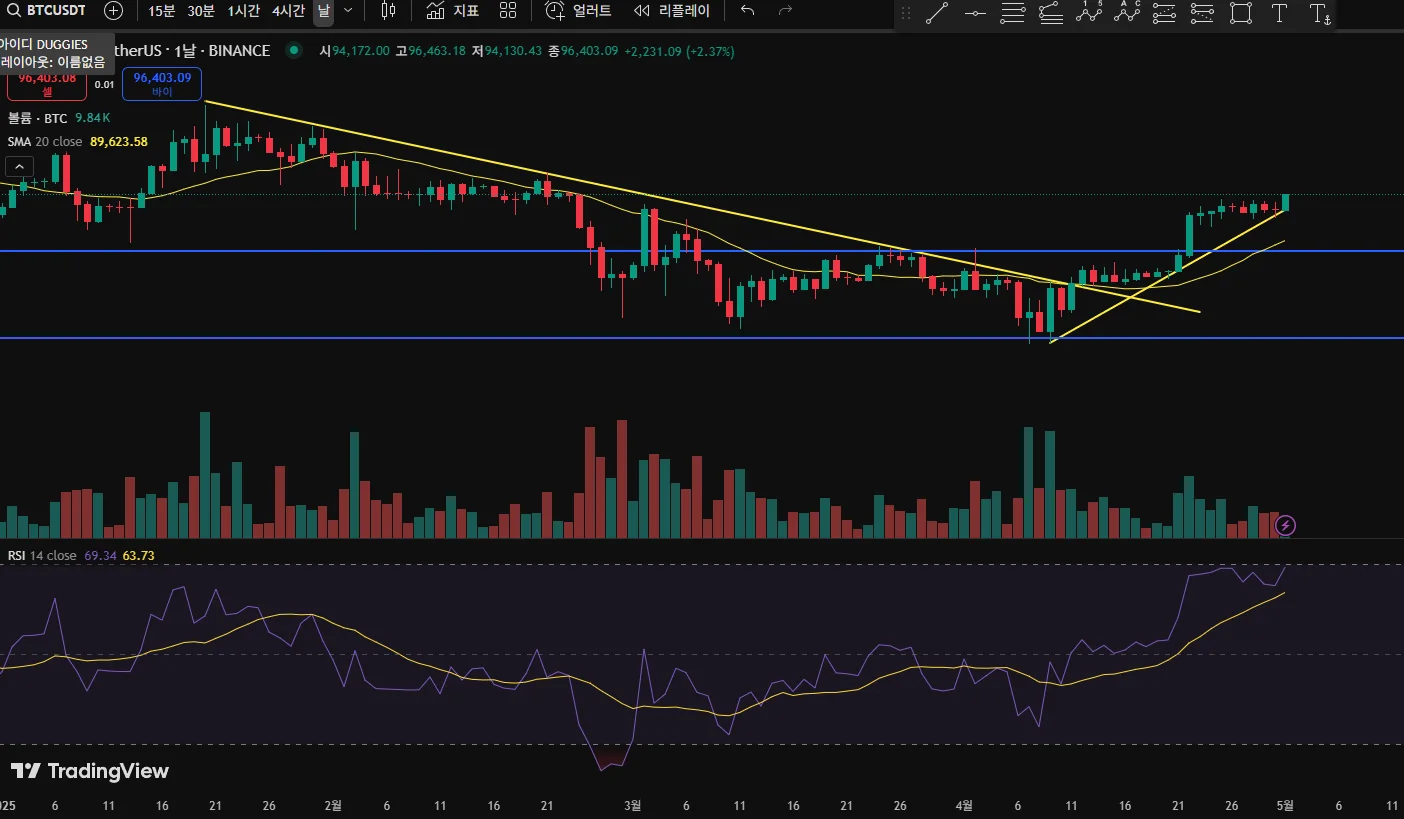Collapse the indicator legend with chevron button
Viewport: 1404px width, 819px height.
(x=20, y=167)
